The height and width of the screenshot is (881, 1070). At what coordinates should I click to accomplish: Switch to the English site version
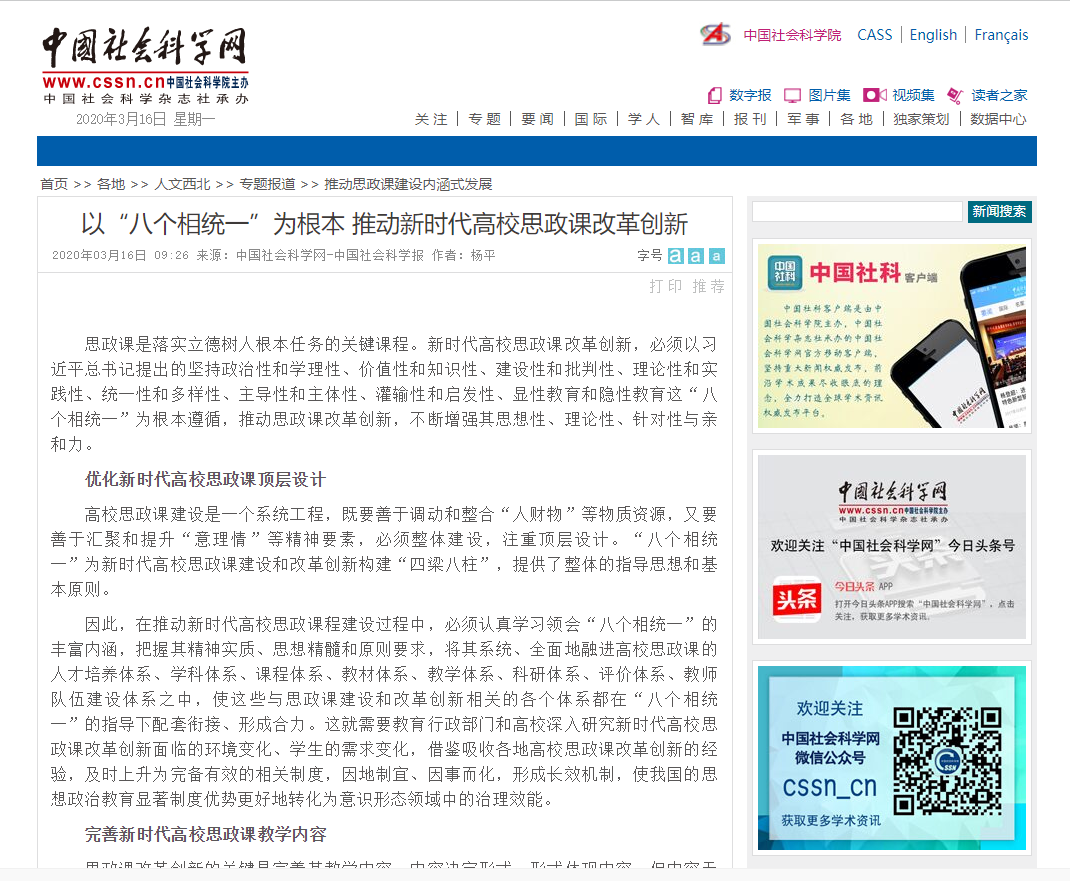click(933, 35)
